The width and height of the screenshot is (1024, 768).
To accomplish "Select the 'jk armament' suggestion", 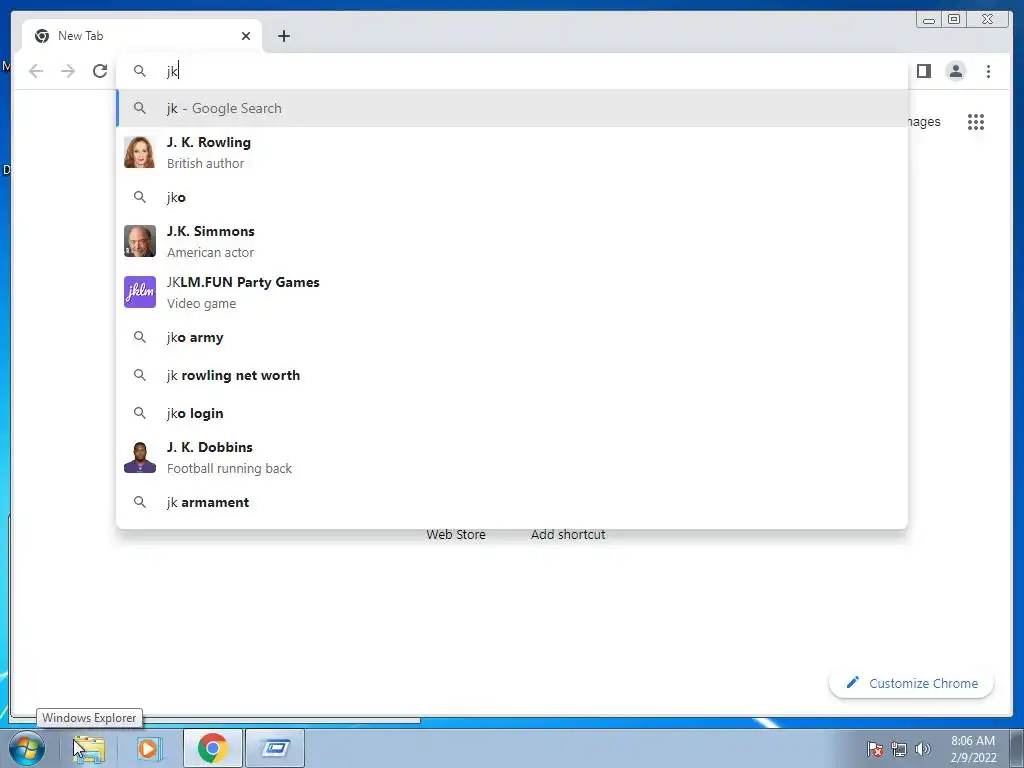I will click(512, 502).
